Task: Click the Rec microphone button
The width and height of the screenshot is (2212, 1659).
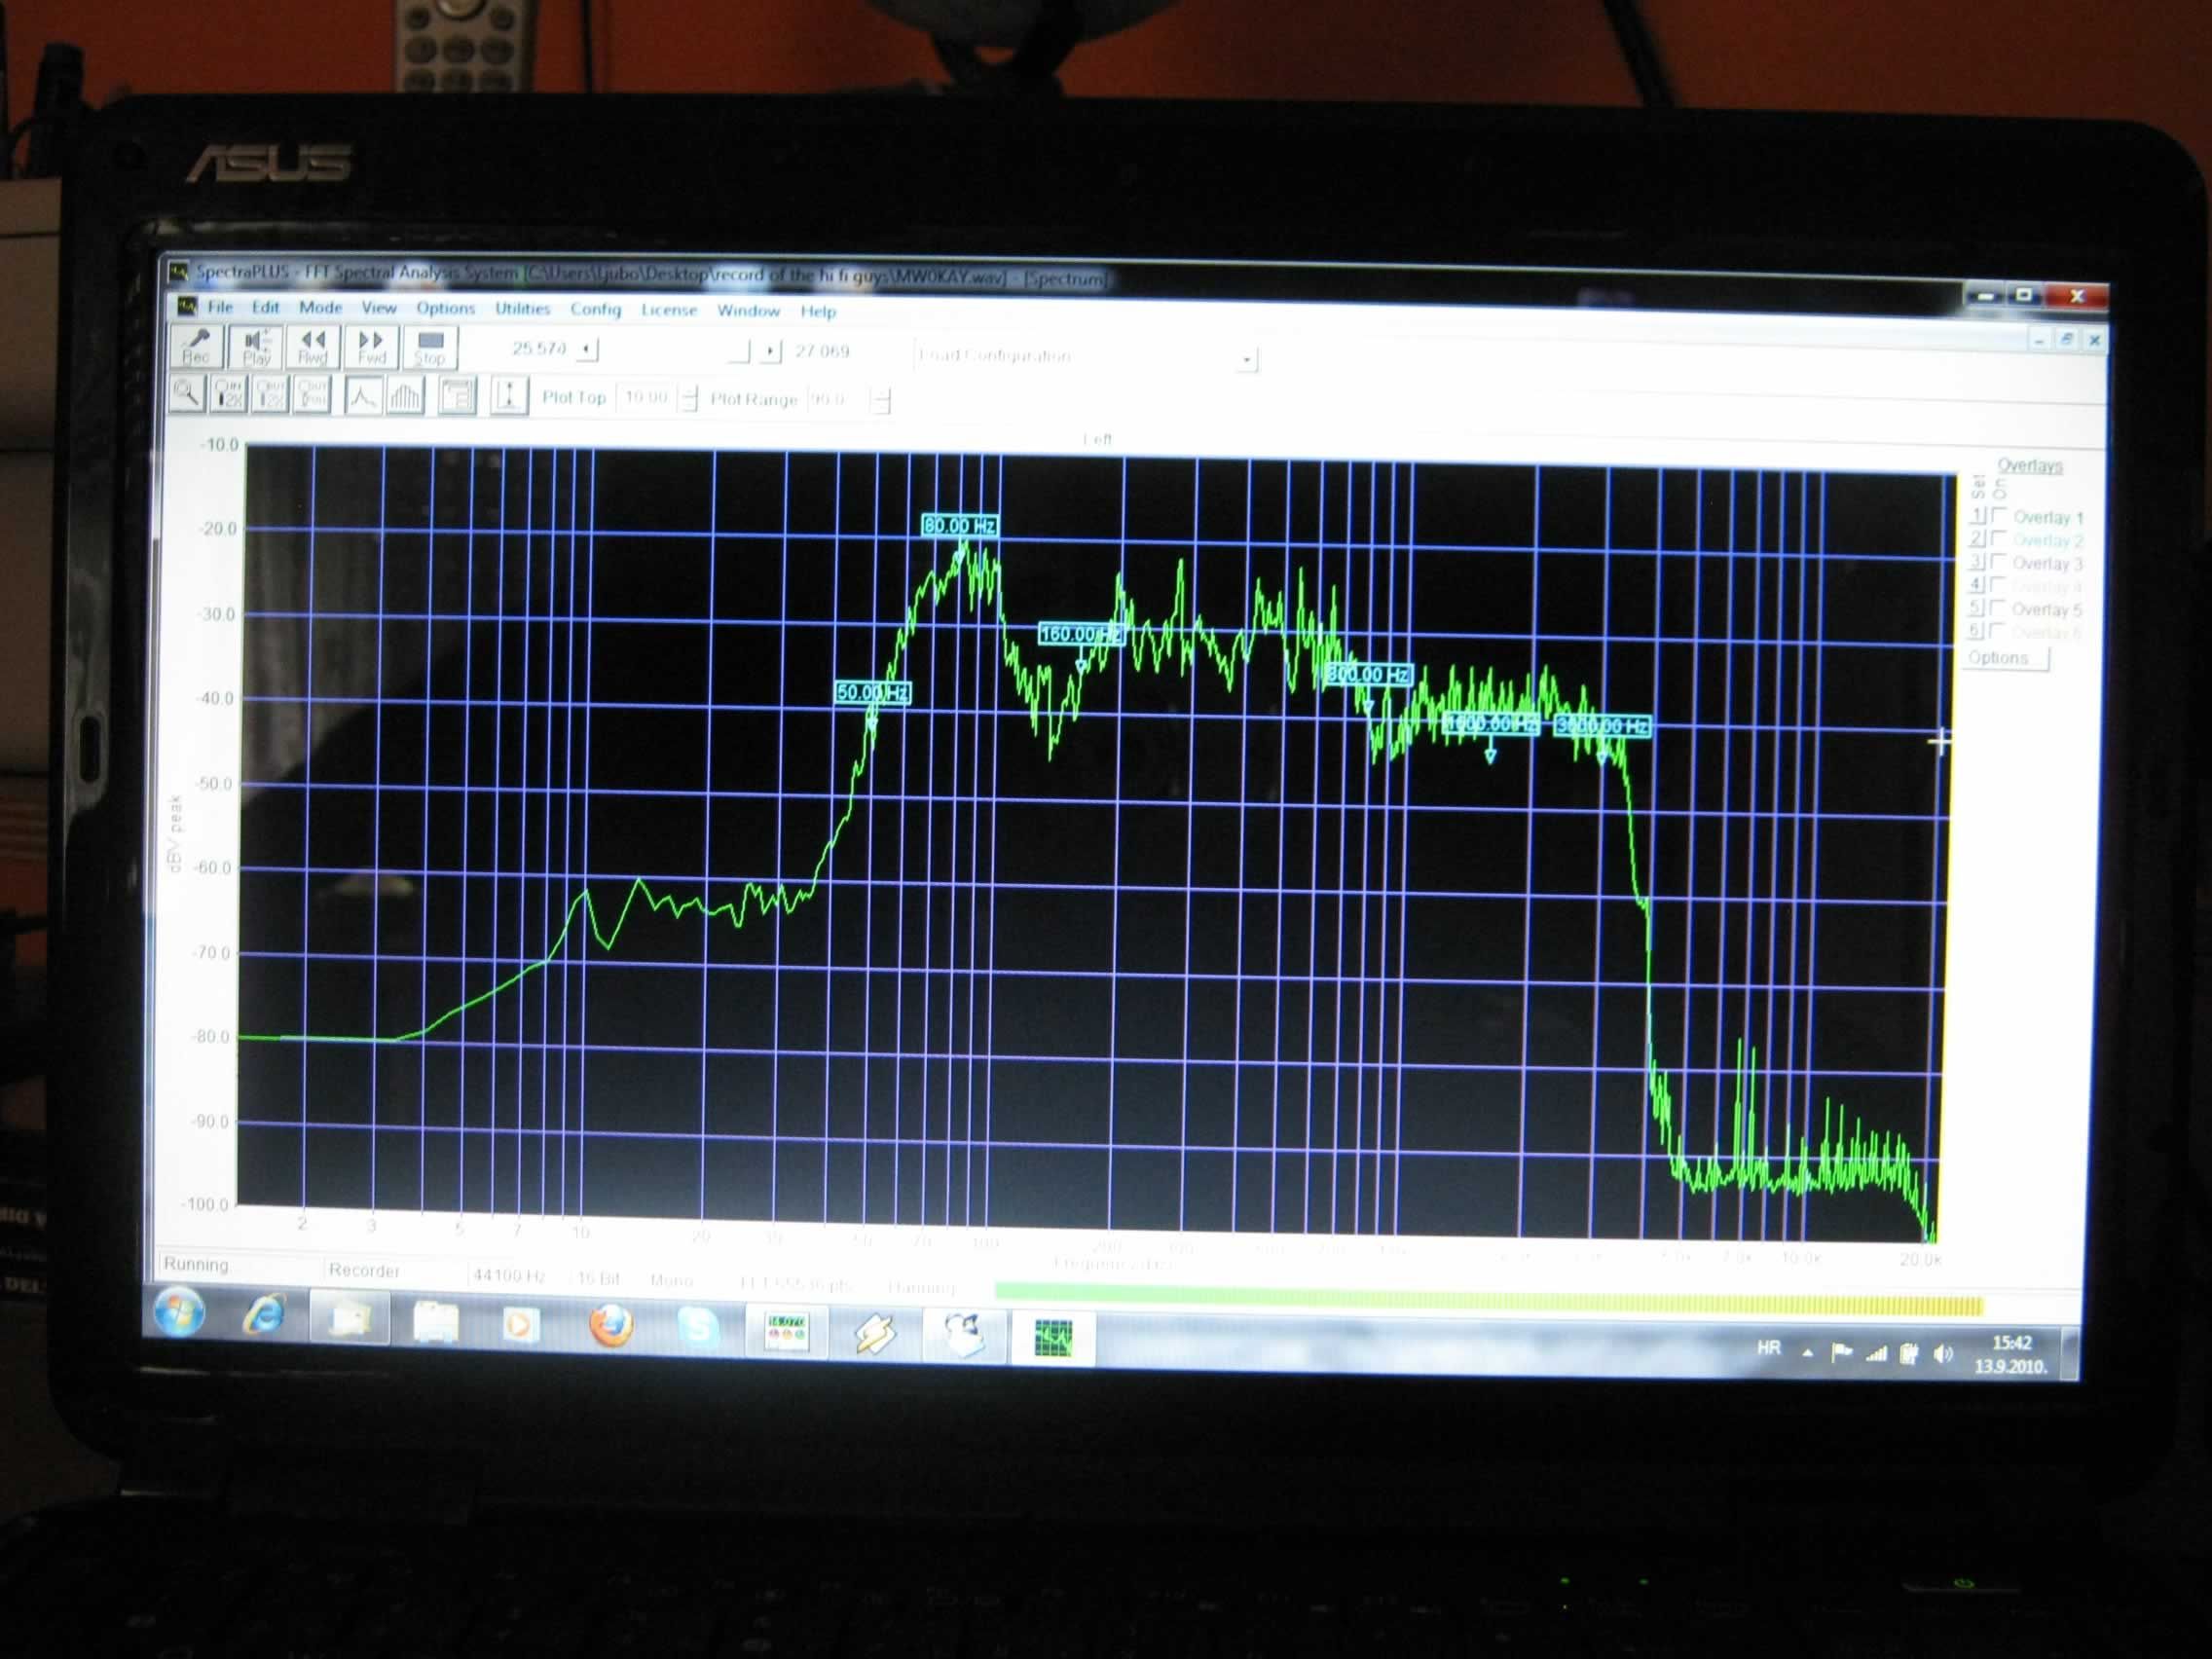Action: (x=196, y=347)
